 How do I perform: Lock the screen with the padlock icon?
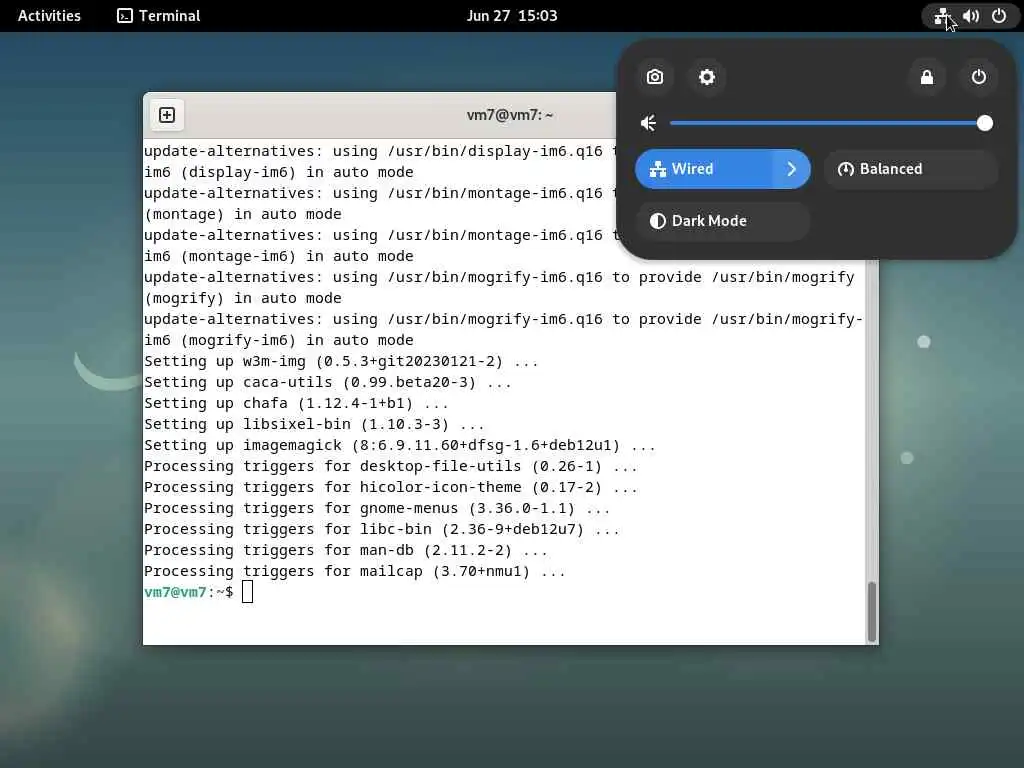point(927,77)
